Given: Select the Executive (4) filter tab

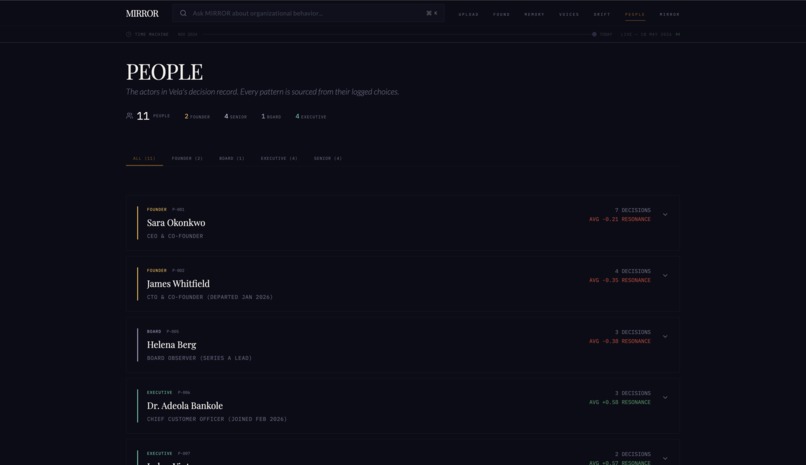Looking at the screenshot, I should point(279,158).
